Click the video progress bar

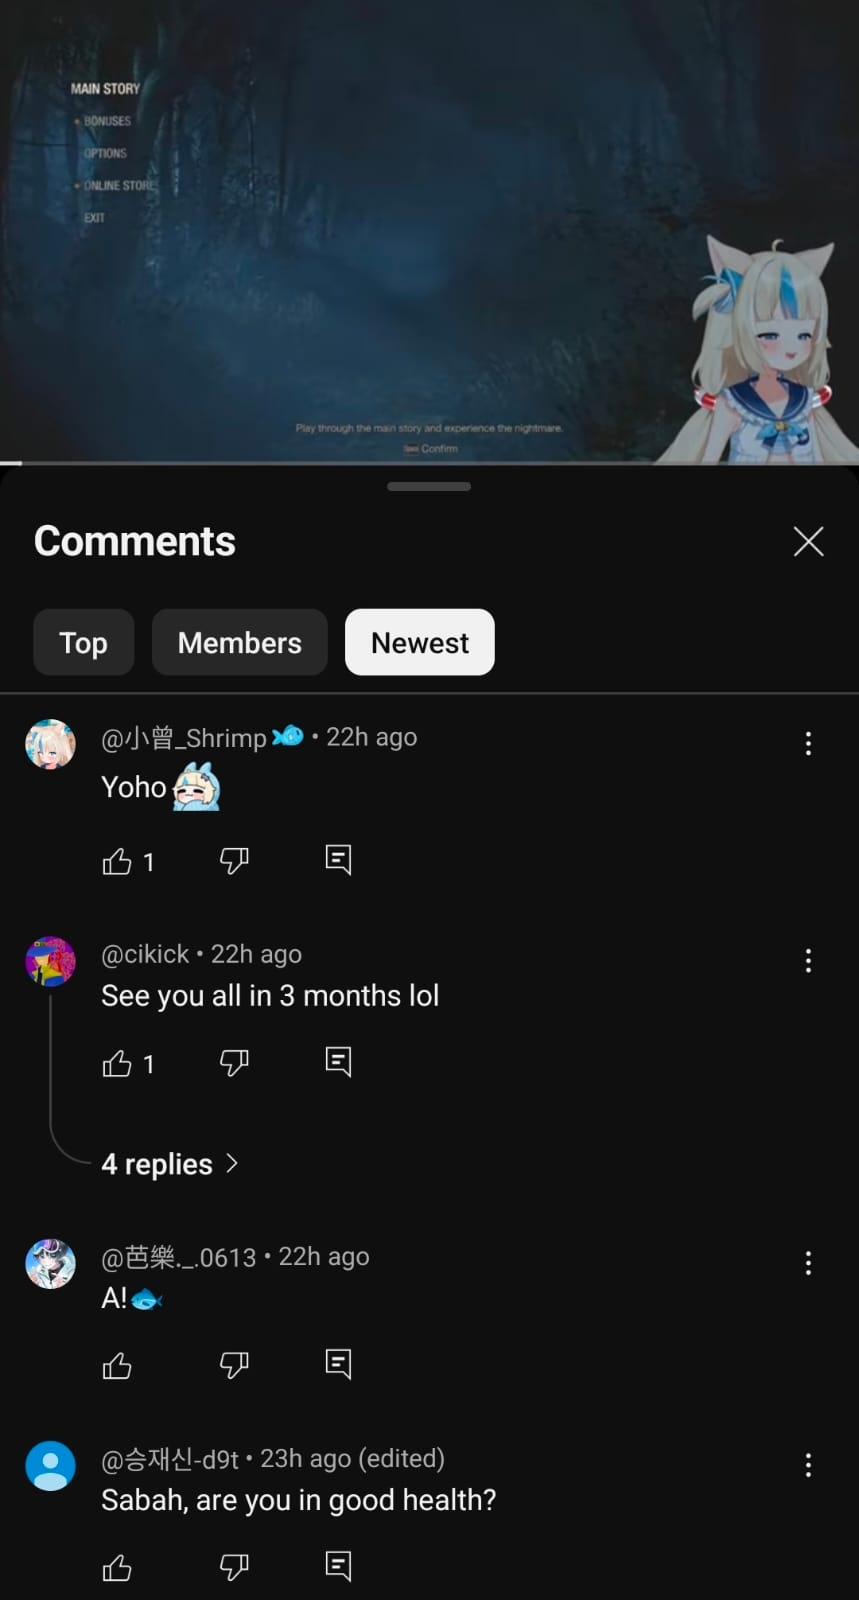point(429,463)
